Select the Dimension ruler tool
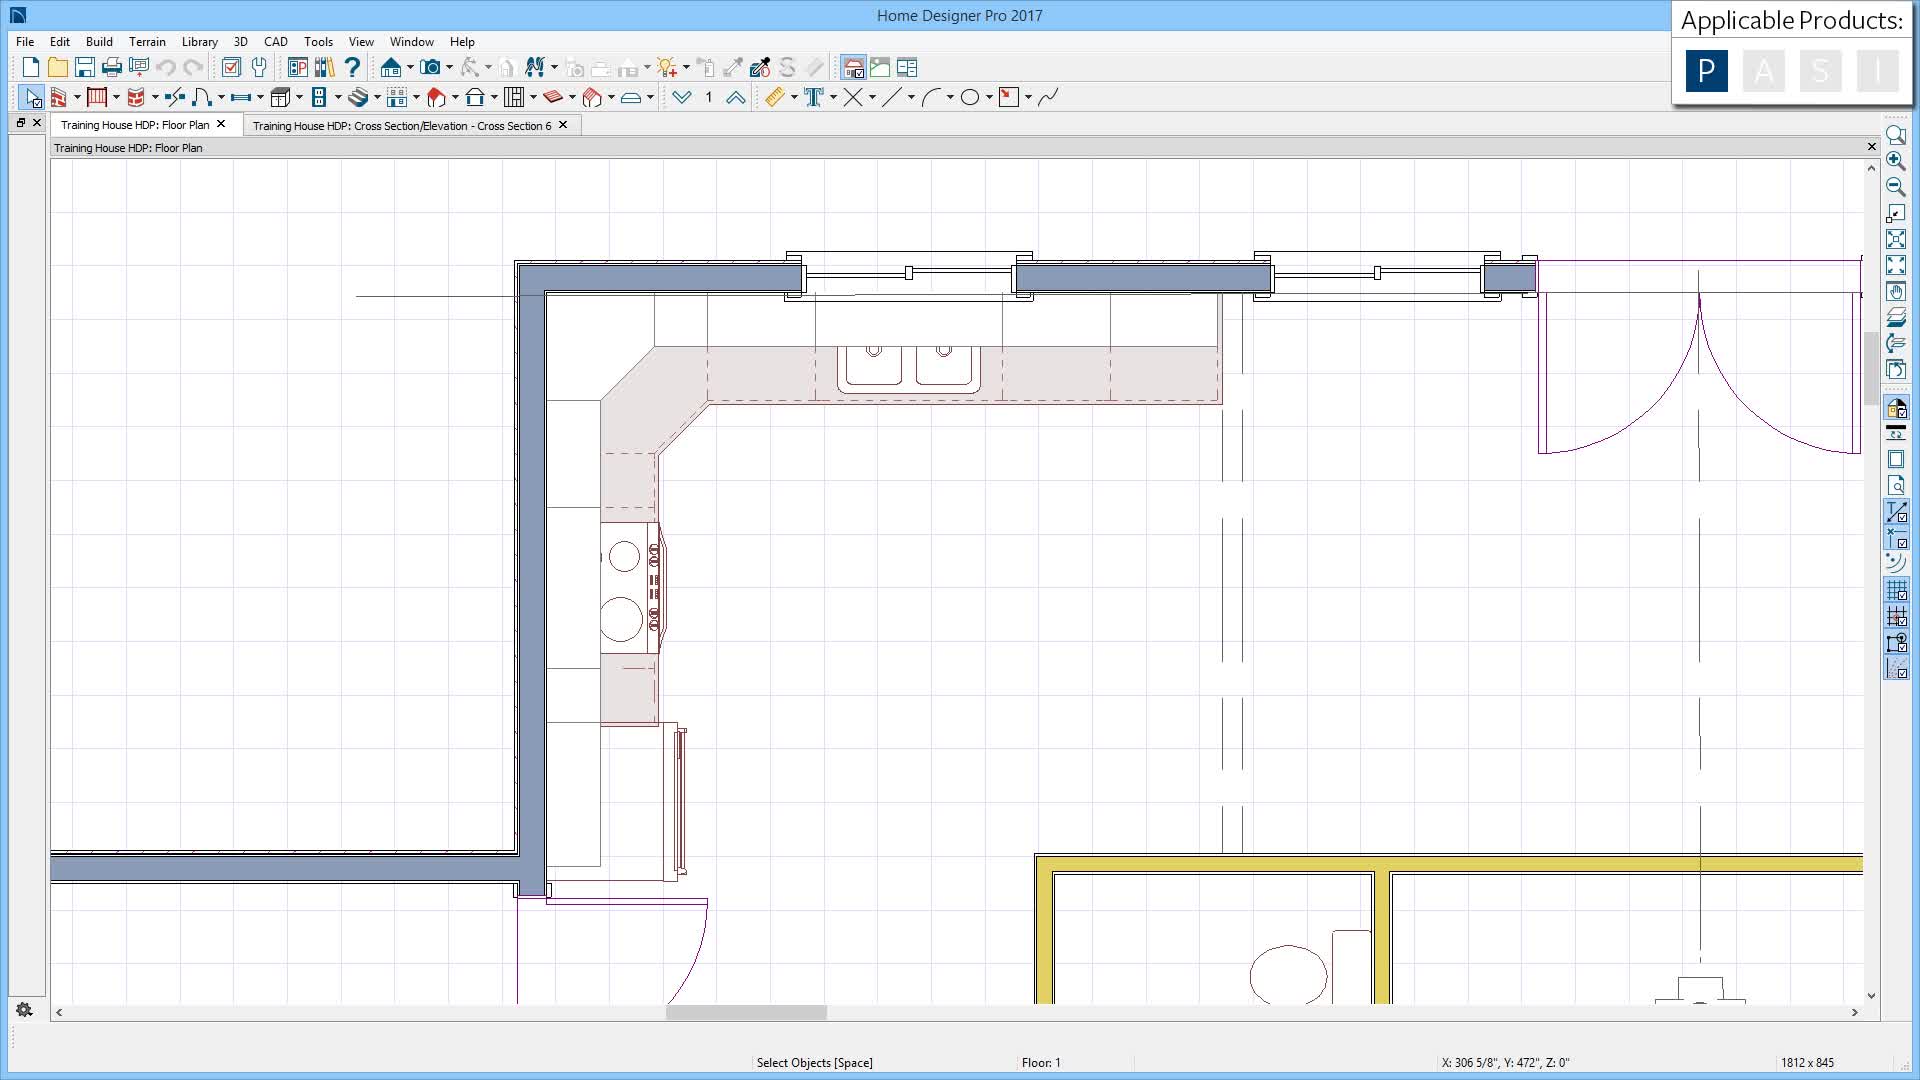Screen dimensions: 1920x1080 (x=775, y=97)
